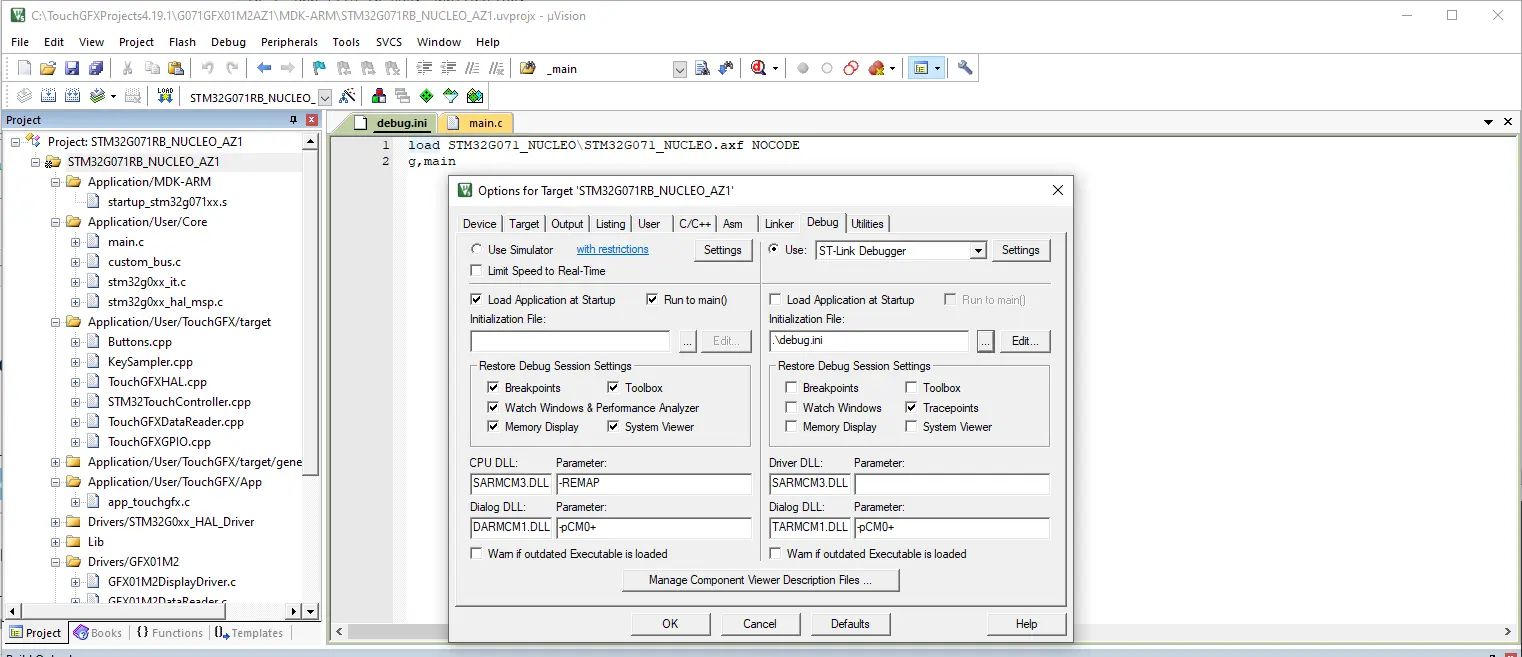Open the ST-Link Debugger dropdown
This screenshot has width=1522, height=657.
[x=978, y=251]
